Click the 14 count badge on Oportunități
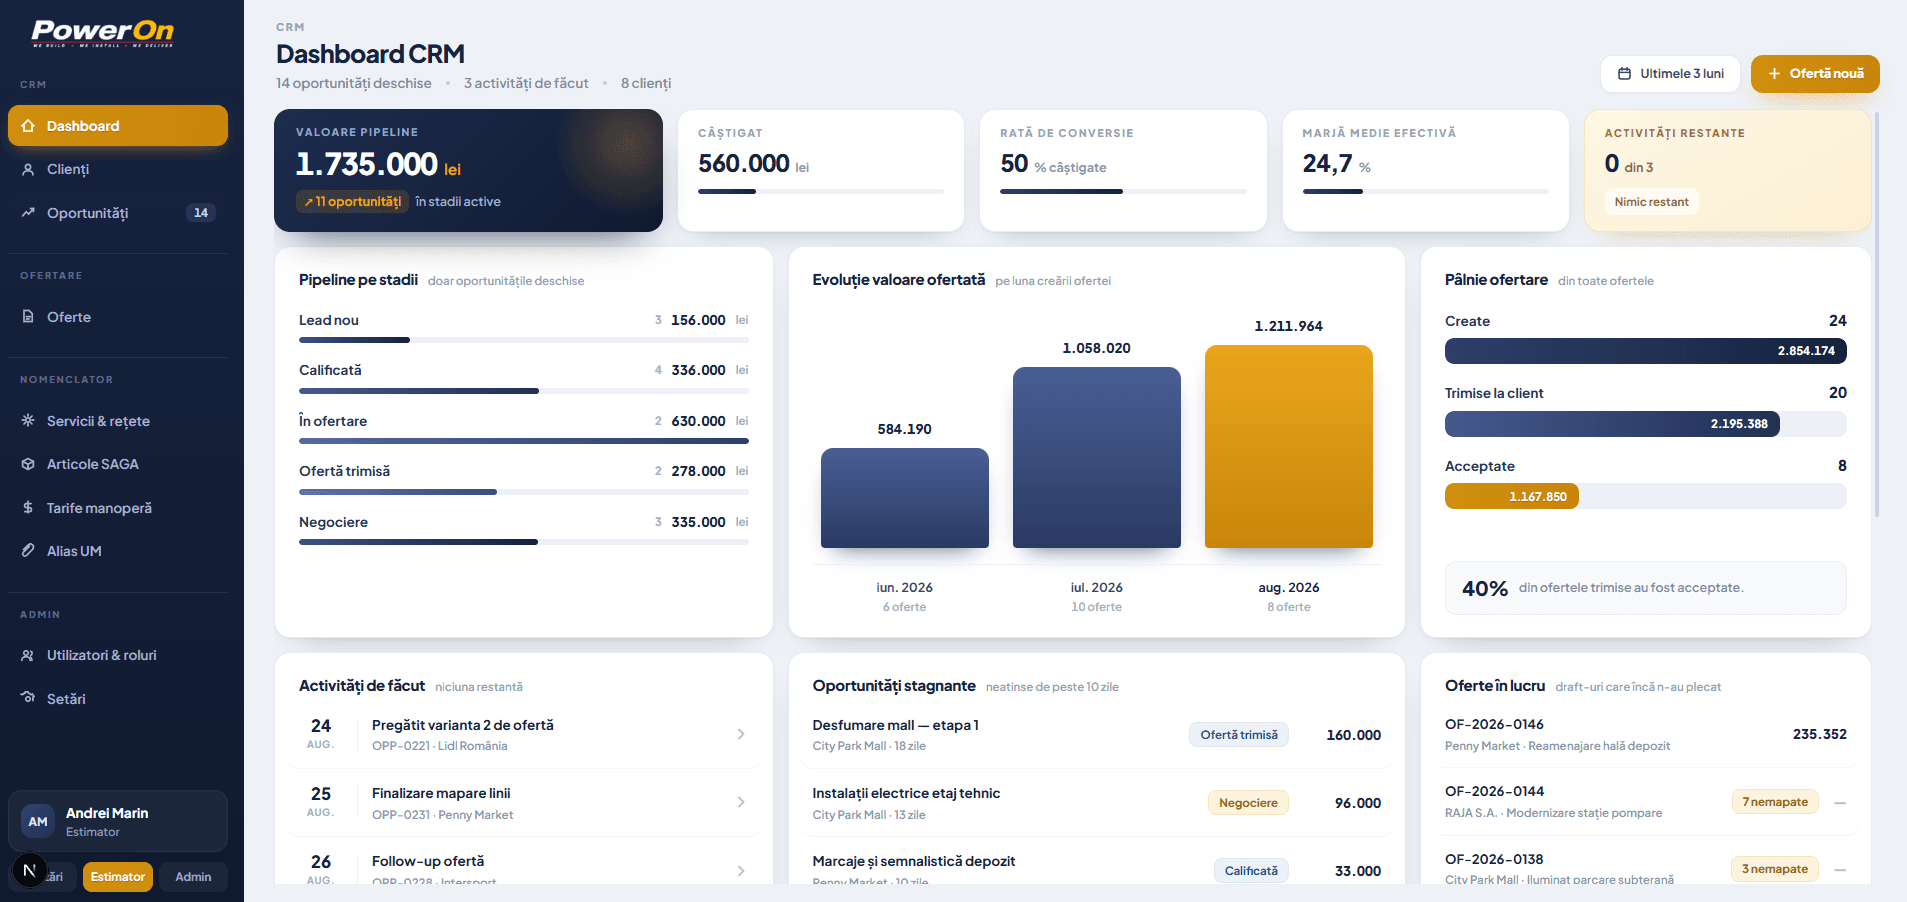 point(201,213)
